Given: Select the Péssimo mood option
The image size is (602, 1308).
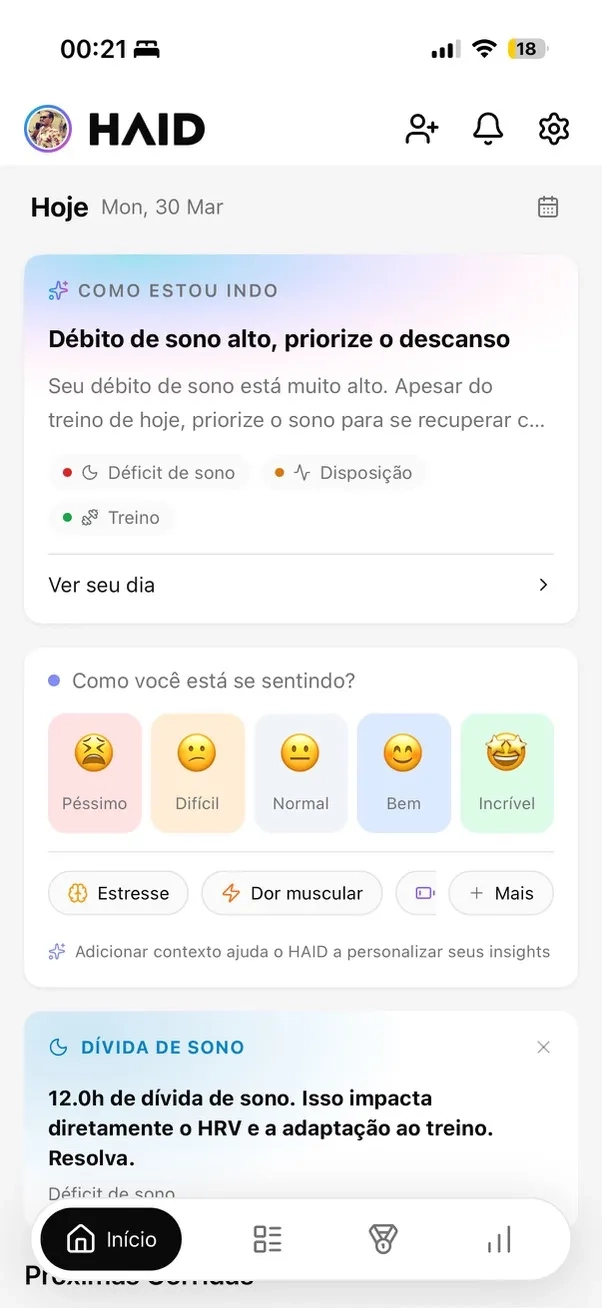Looking at the screenshot, I should coord(95,773).
